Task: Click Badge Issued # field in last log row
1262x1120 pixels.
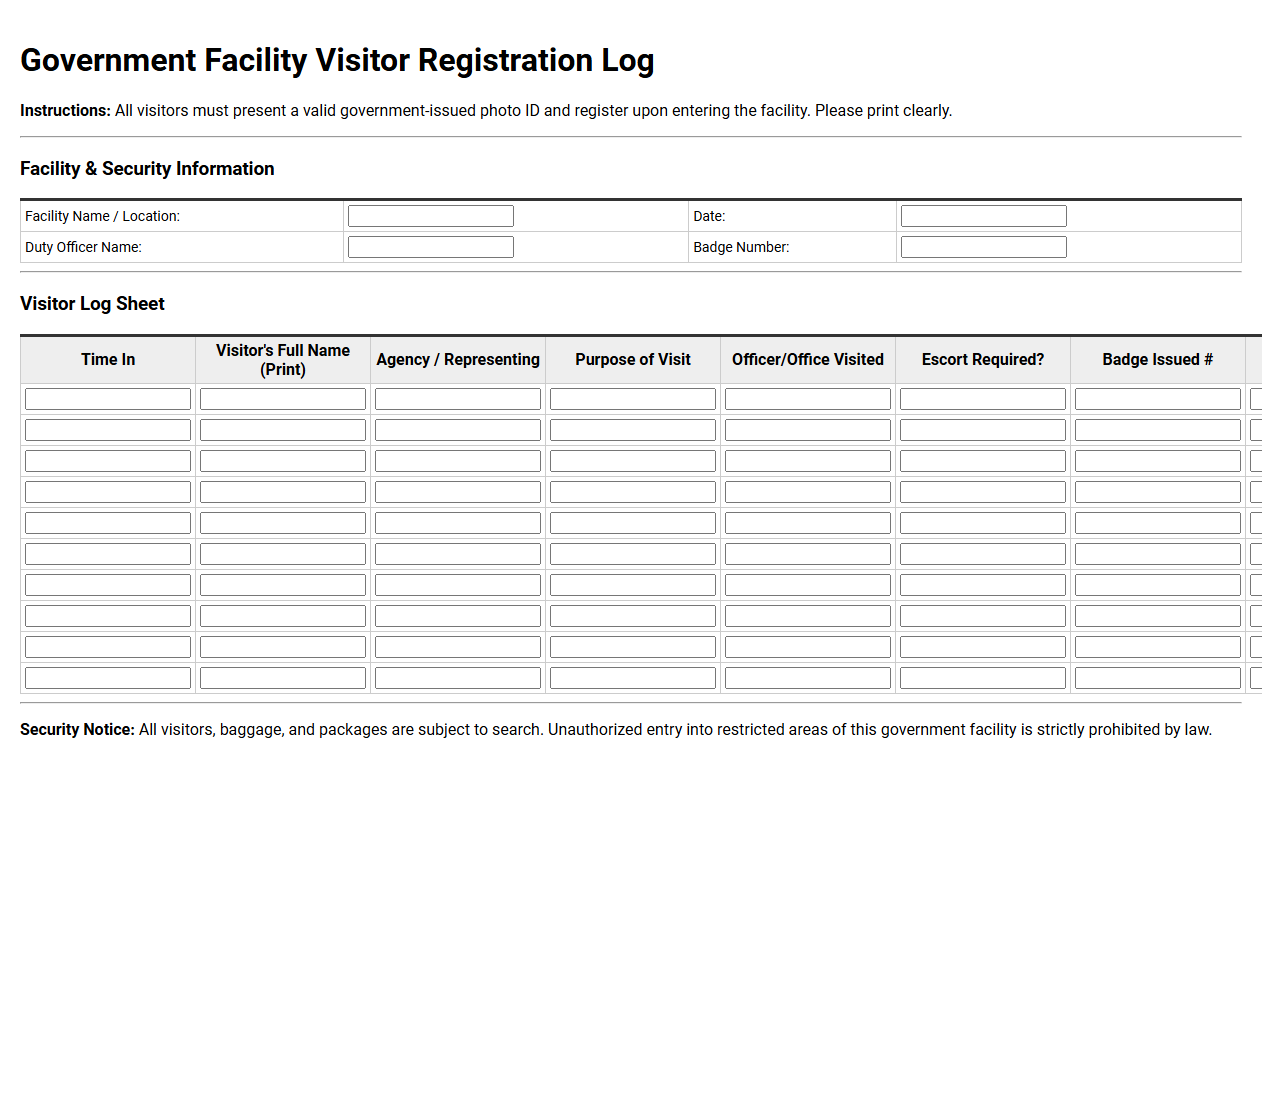Action: click(x=1158, y=678)
